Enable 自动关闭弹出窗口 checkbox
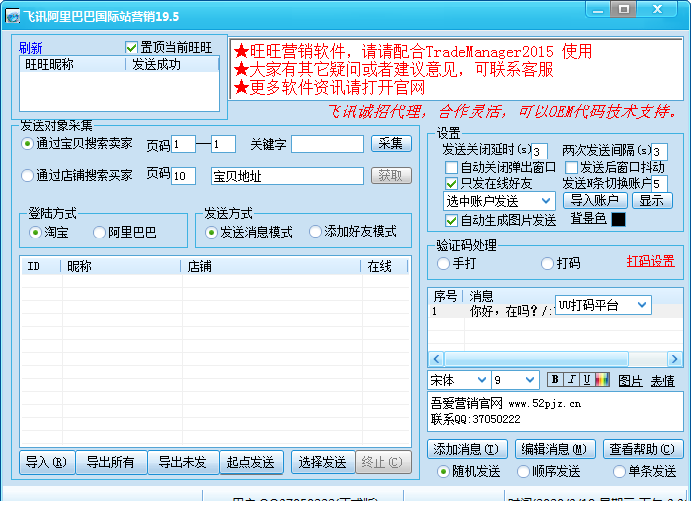691x524 pixels. (451, 167)
